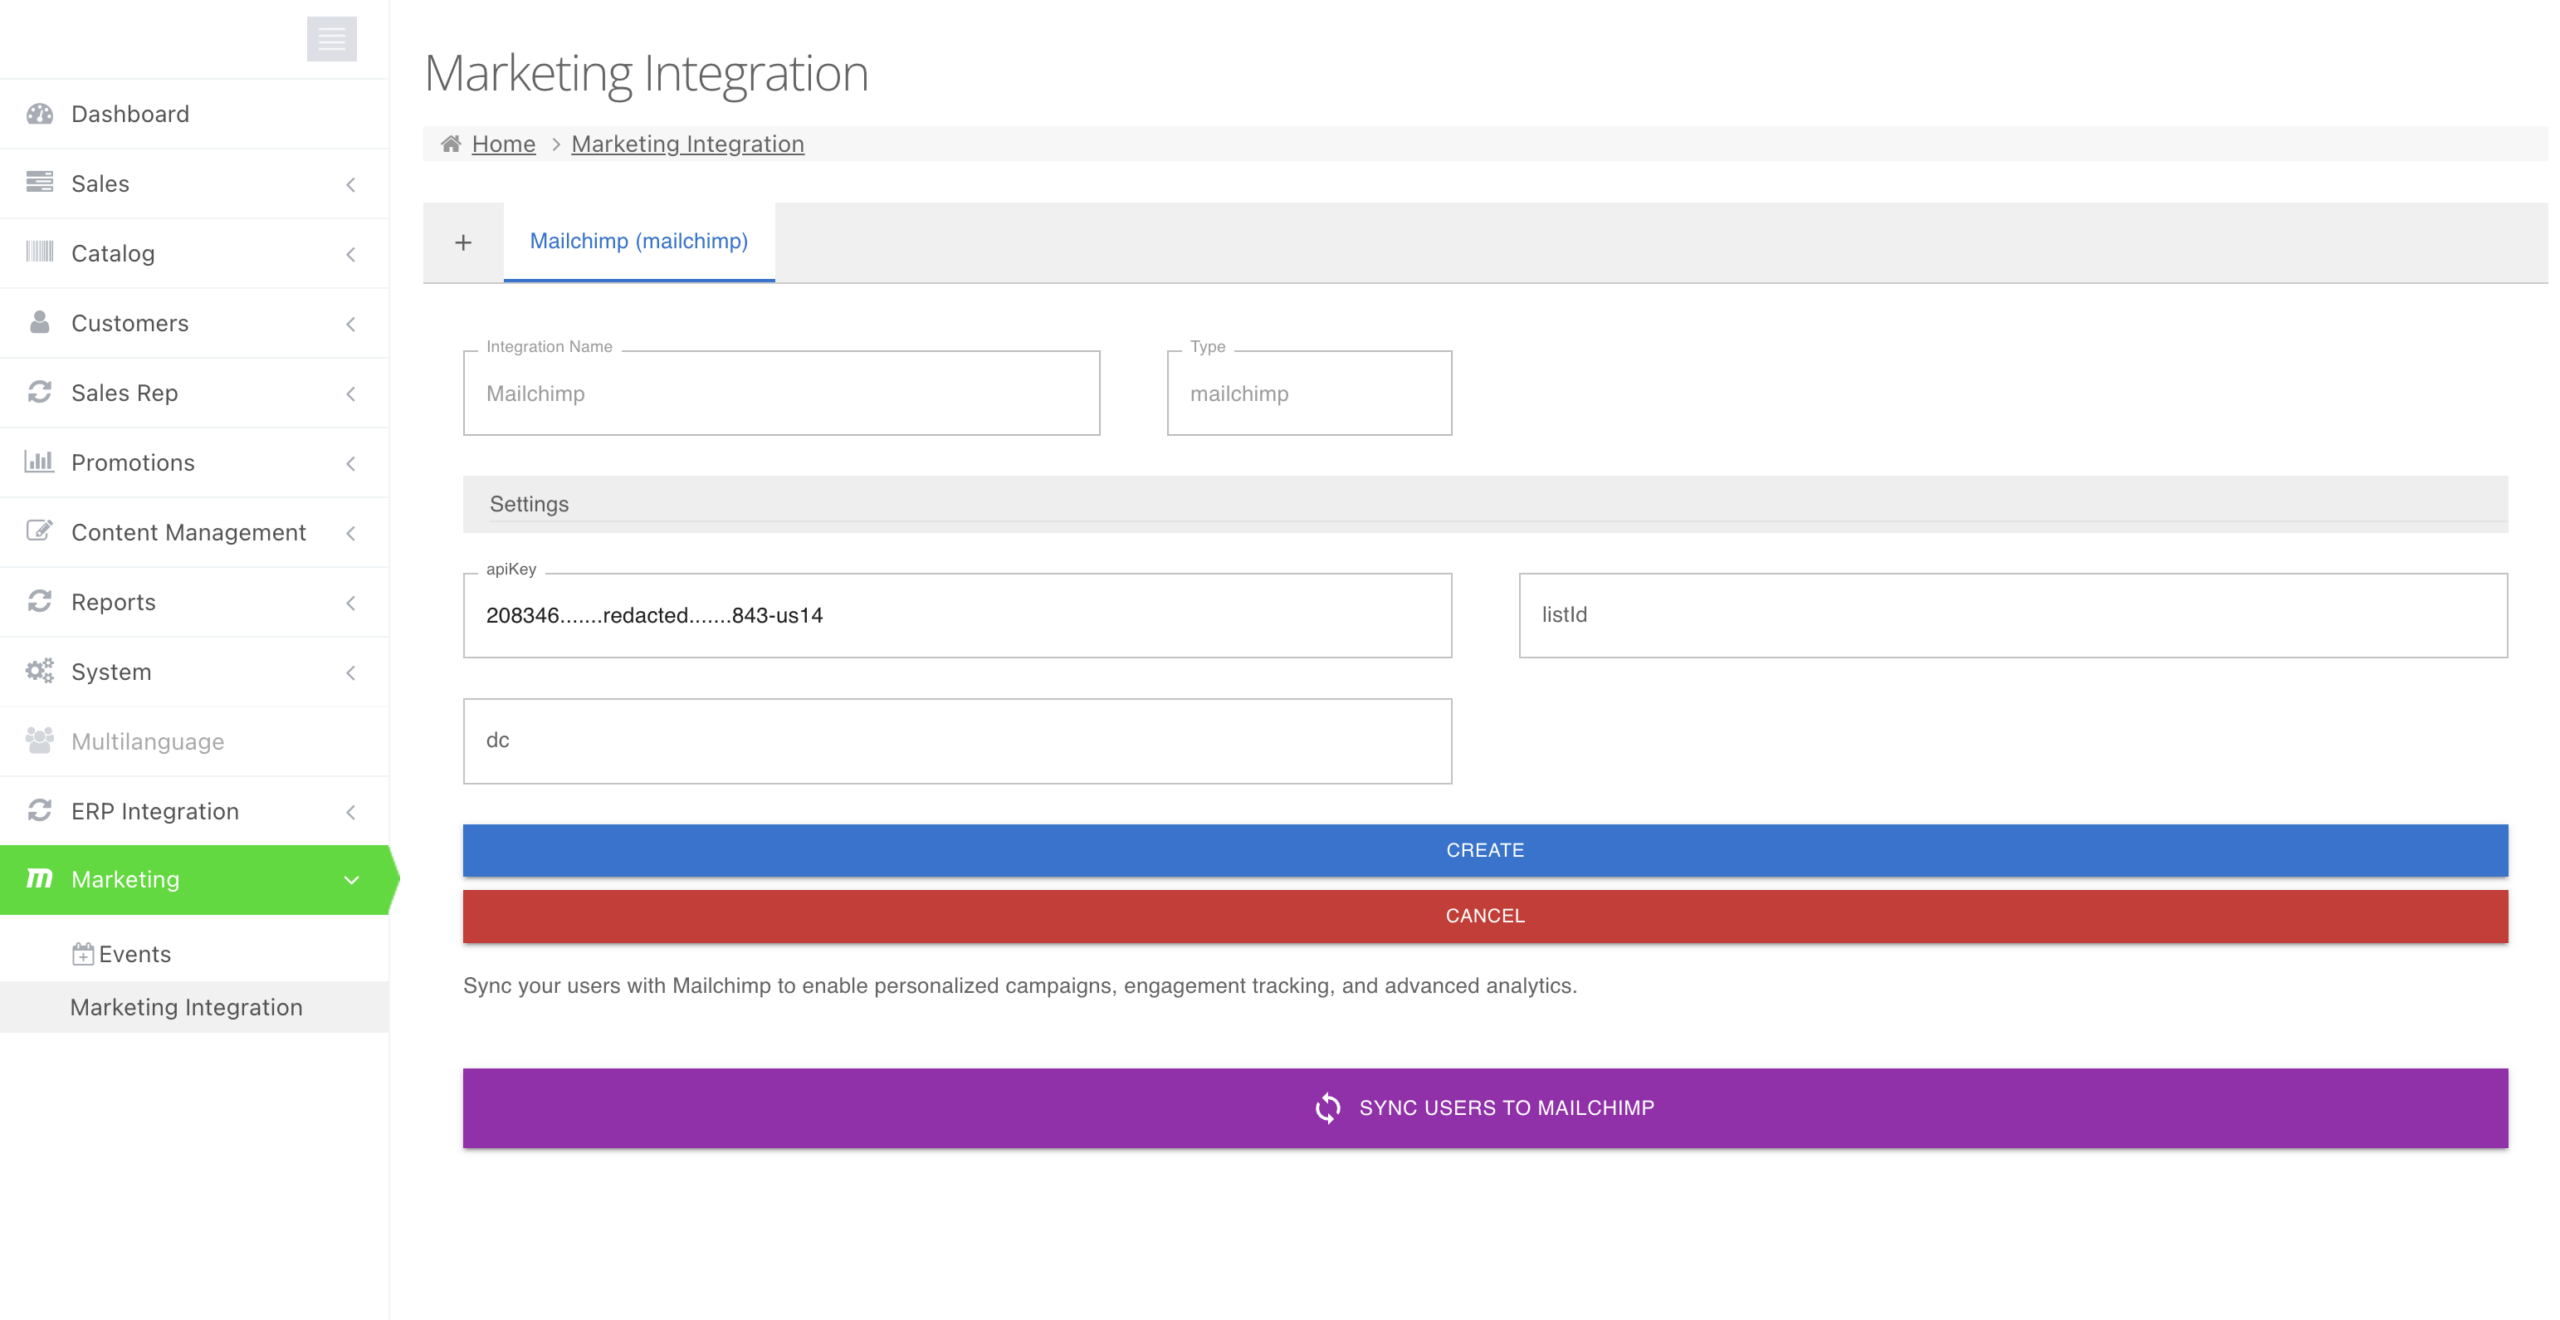Toggle the sidebar hamburger menu button
This screenshot has height=1320, width=2560.
click(x=331, y=39)
